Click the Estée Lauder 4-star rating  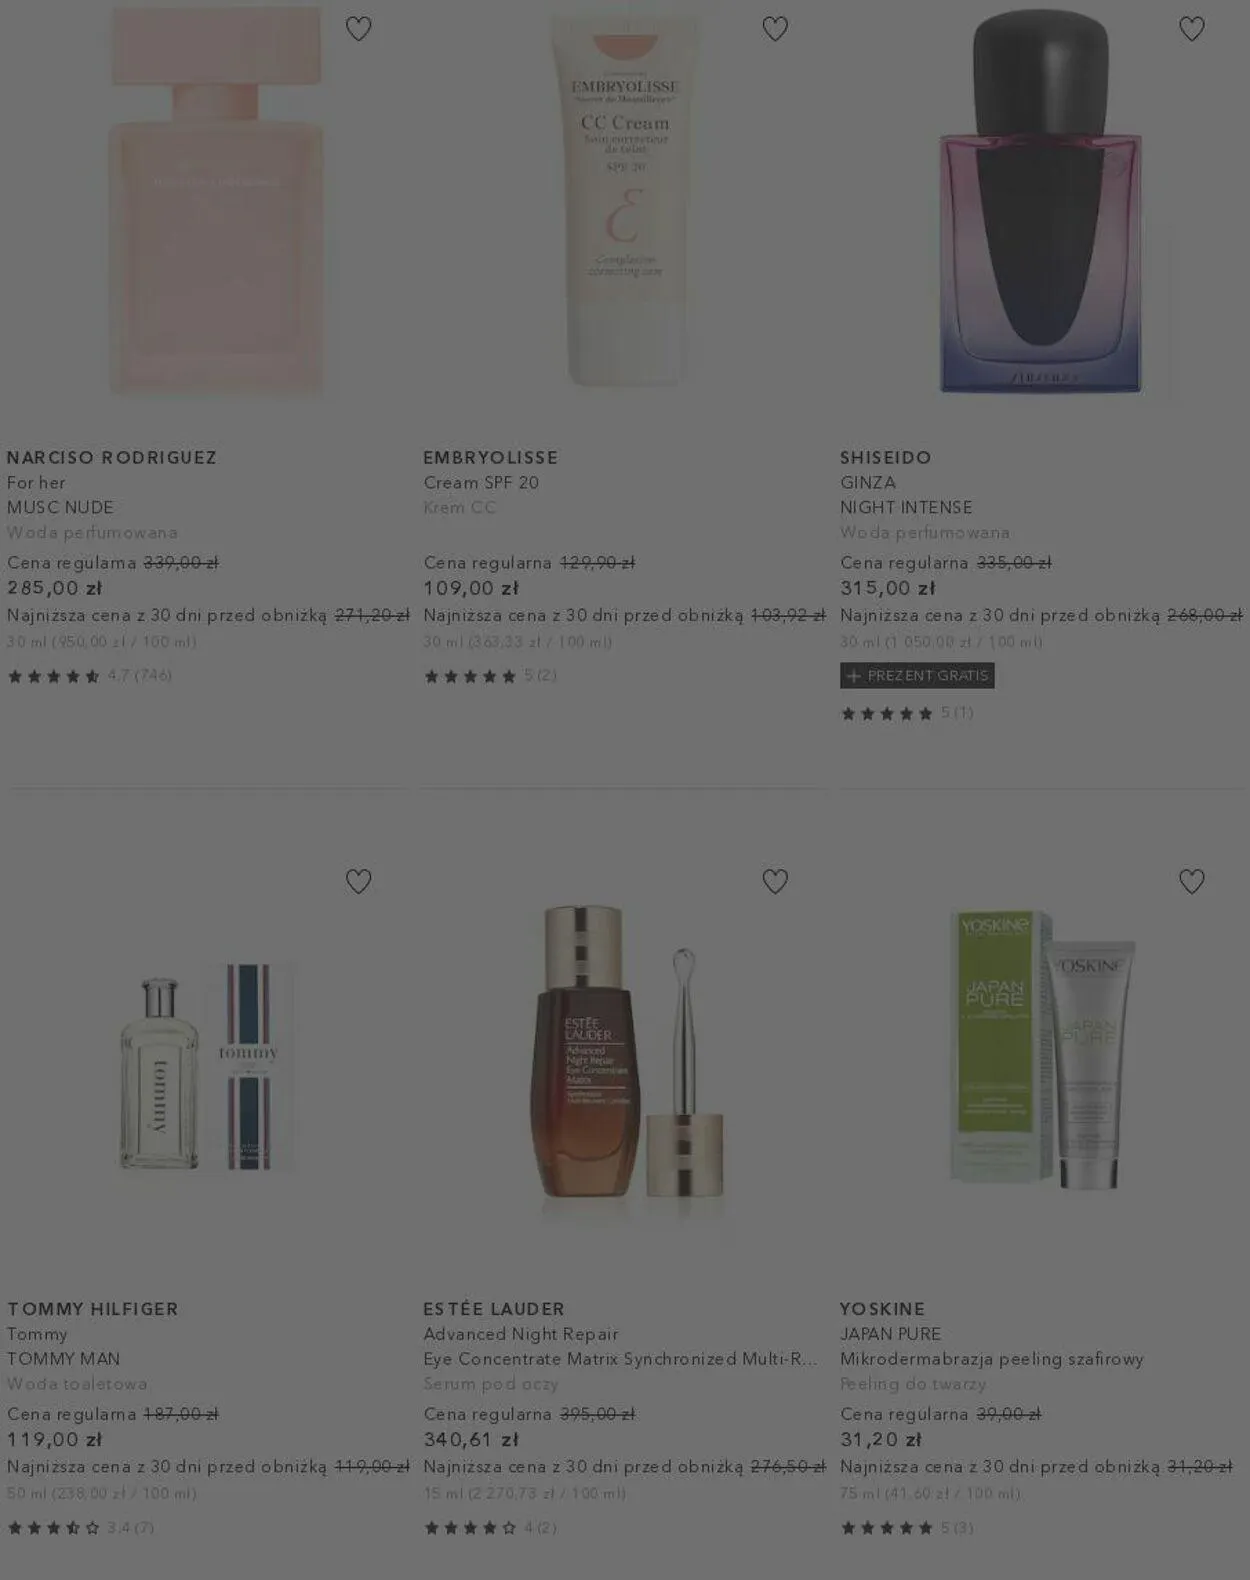491,1527
